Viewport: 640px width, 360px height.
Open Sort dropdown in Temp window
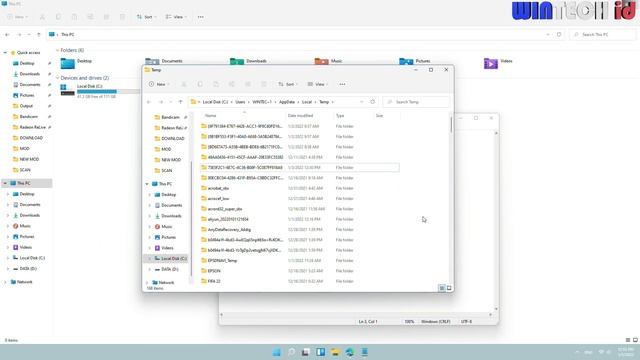[x=287, y=84]
